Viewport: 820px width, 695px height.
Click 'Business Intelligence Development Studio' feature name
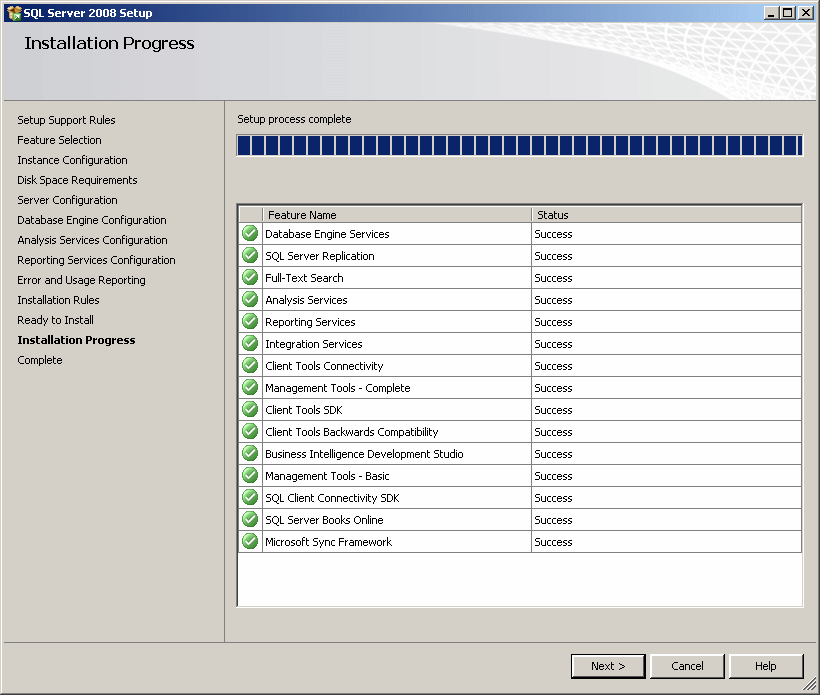point(365,453)
